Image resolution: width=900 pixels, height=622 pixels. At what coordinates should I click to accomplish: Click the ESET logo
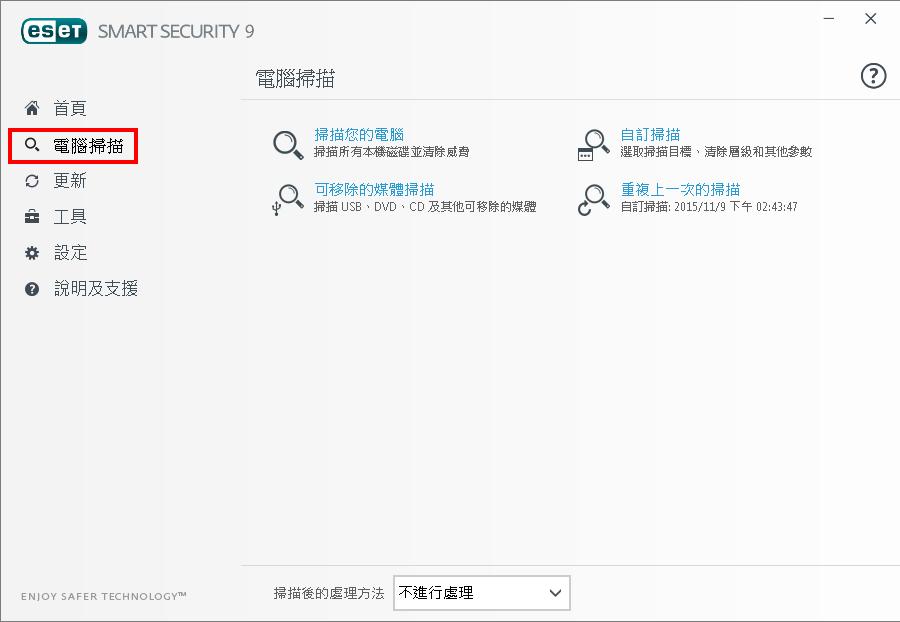point(54,31)
